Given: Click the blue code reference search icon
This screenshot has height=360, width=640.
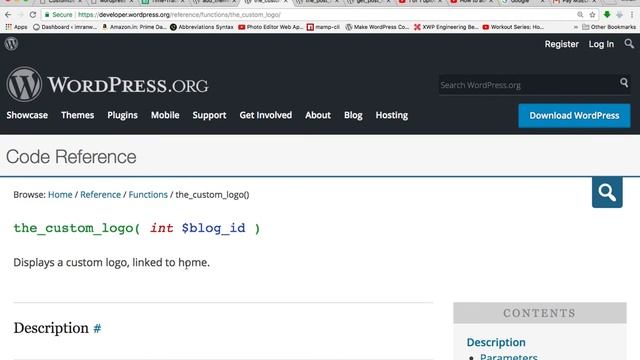Looking at the screenshot, I should (607, 192).
